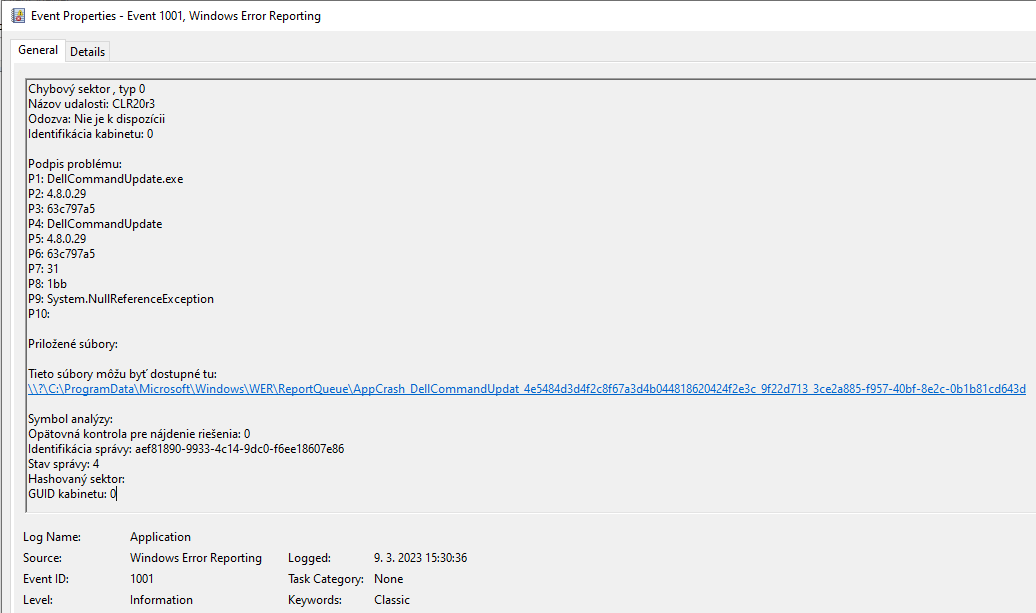Viewport: 1036px width, 613px height.
Task: Click the 'Podpis problému:' heading
Action: coord(75,164)
